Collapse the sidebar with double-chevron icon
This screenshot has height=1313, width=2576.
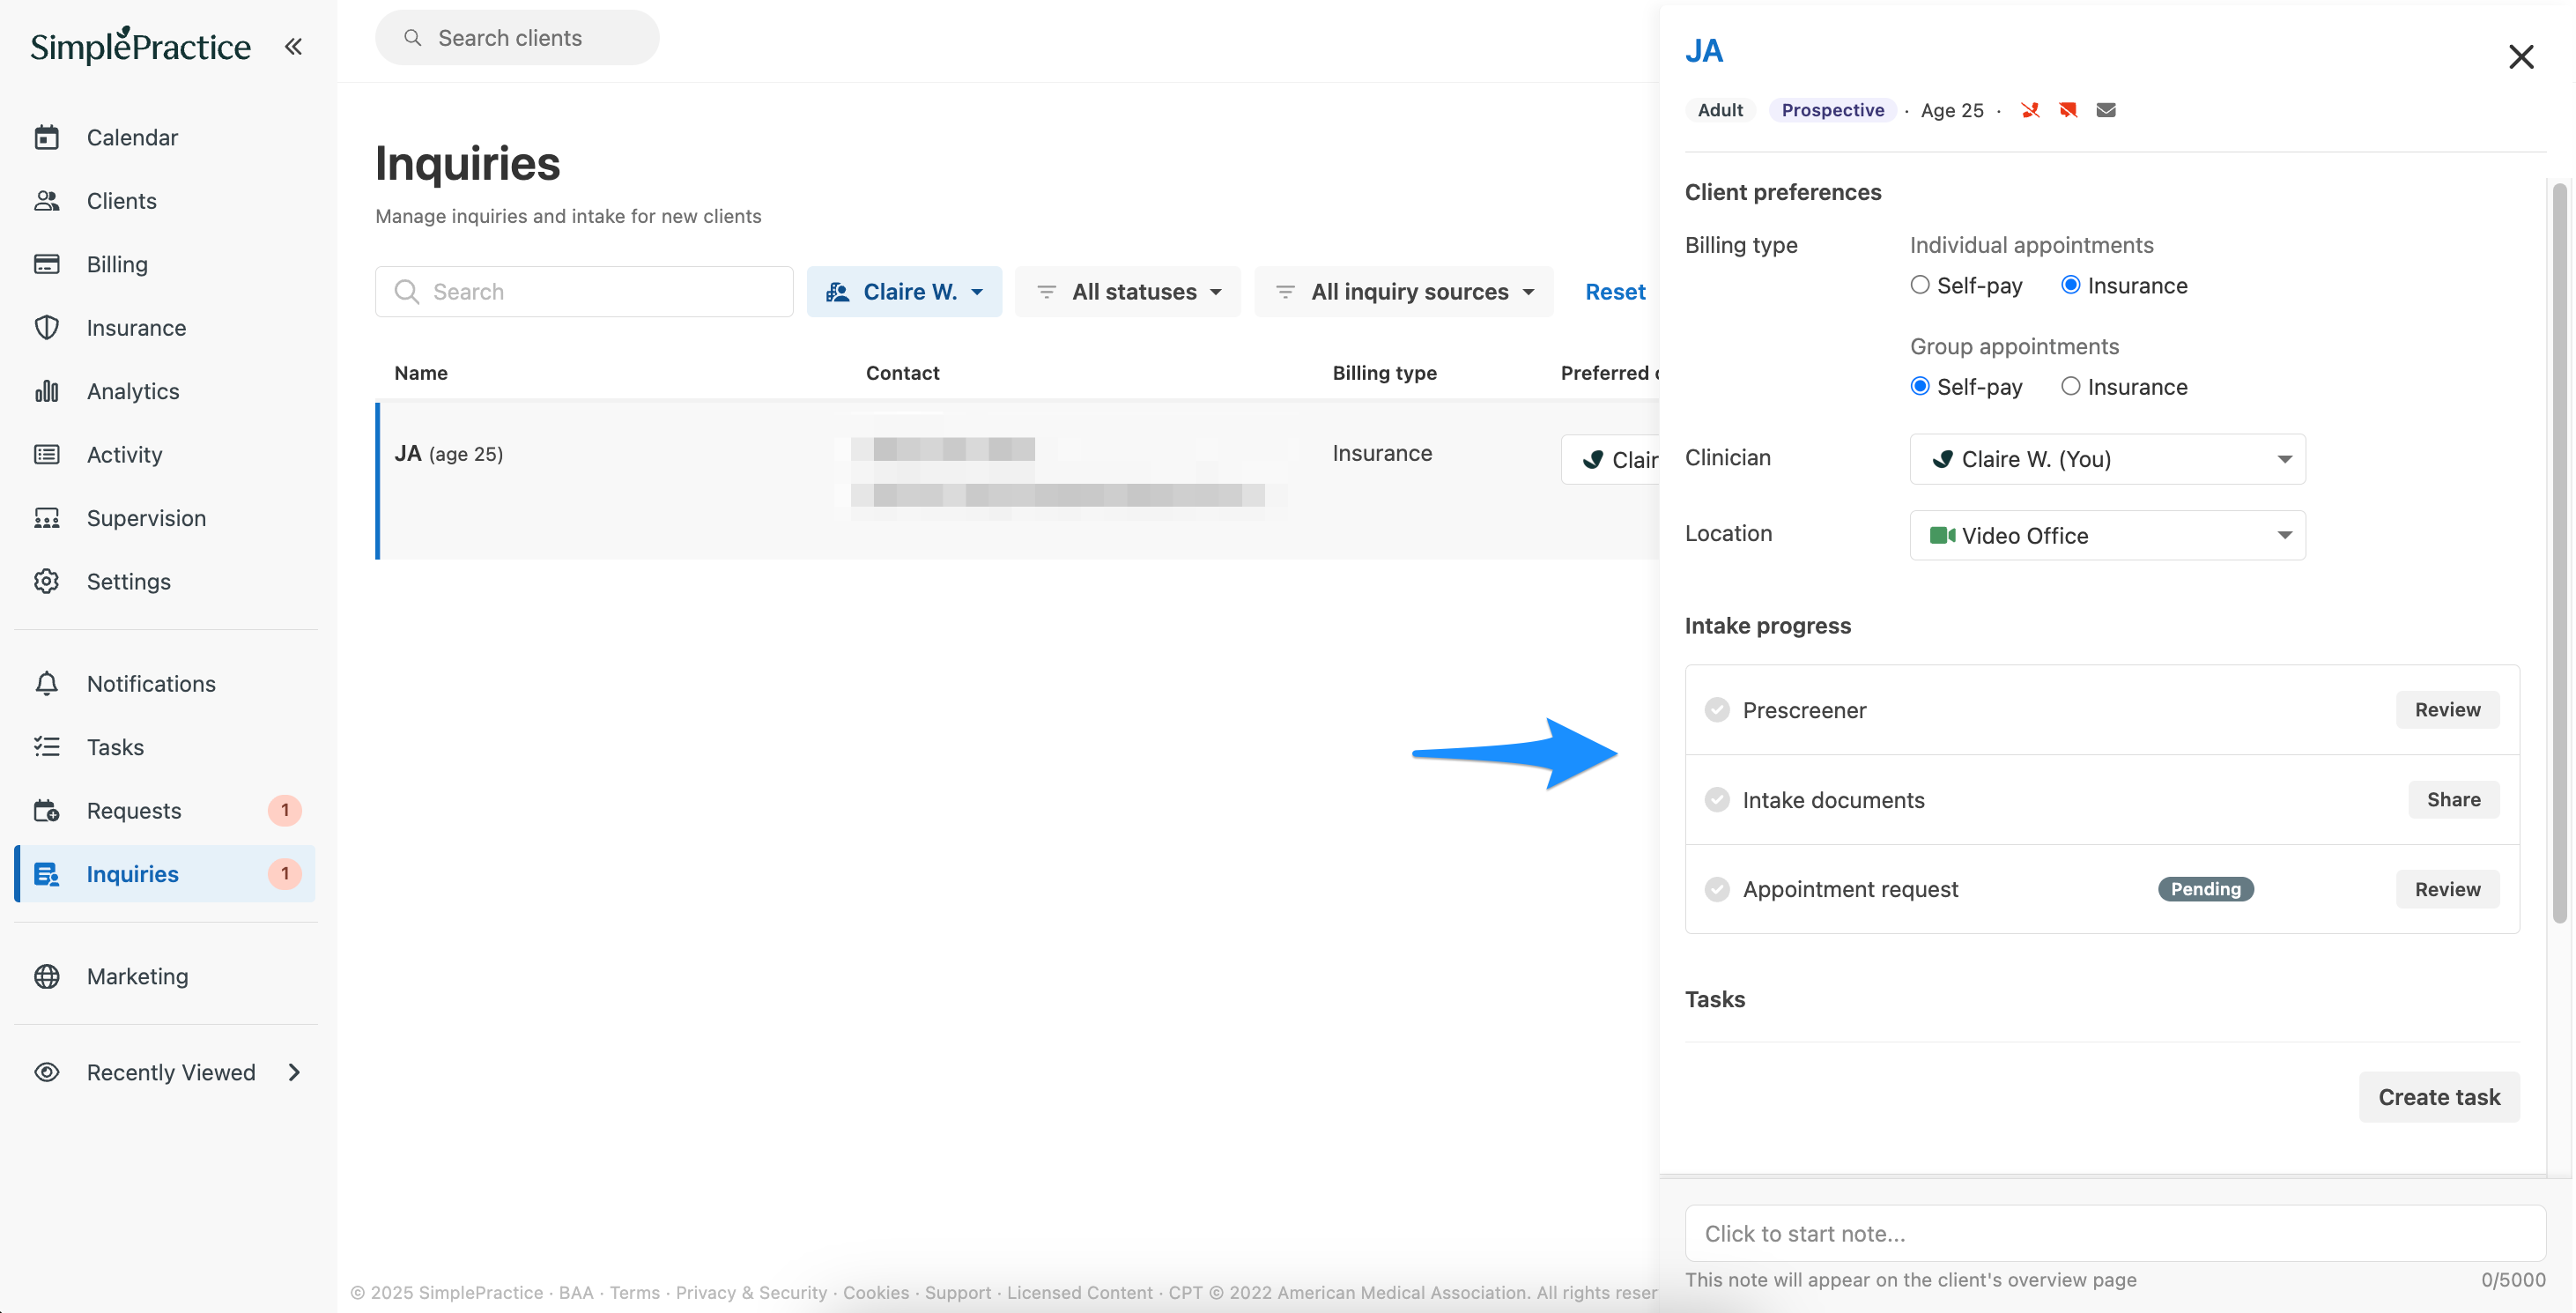pyautogui.click(x=293, y=46)
